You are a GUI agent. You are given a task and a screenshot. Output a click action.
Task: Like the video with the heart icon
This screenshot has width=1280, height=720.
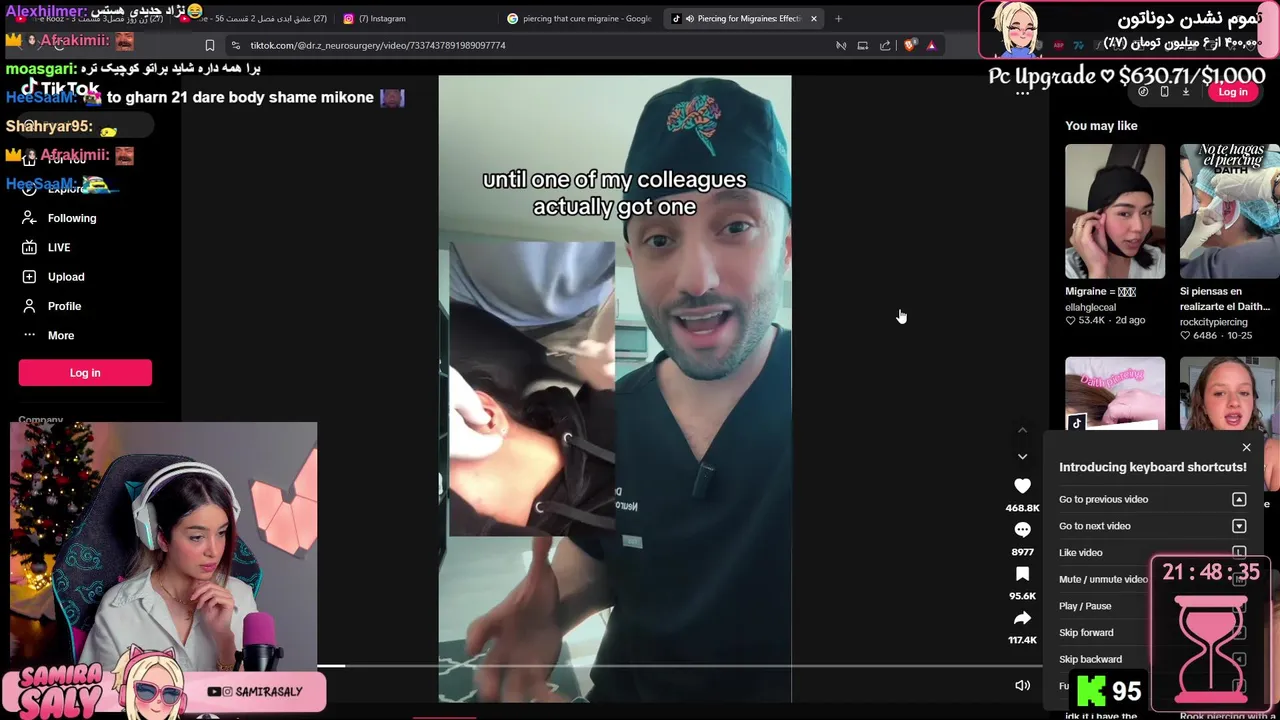pyautogui.click(x=1022, y=486)
